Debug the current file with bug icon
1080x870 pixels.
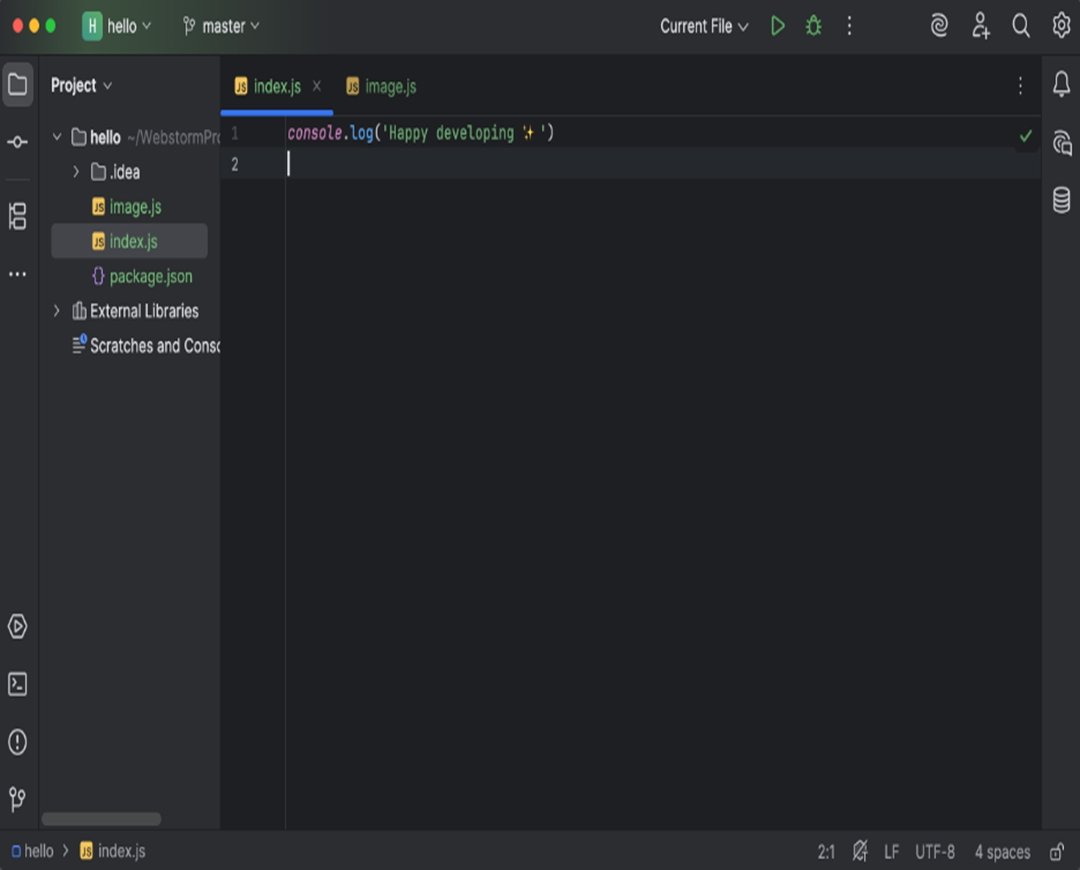point(813,26)
